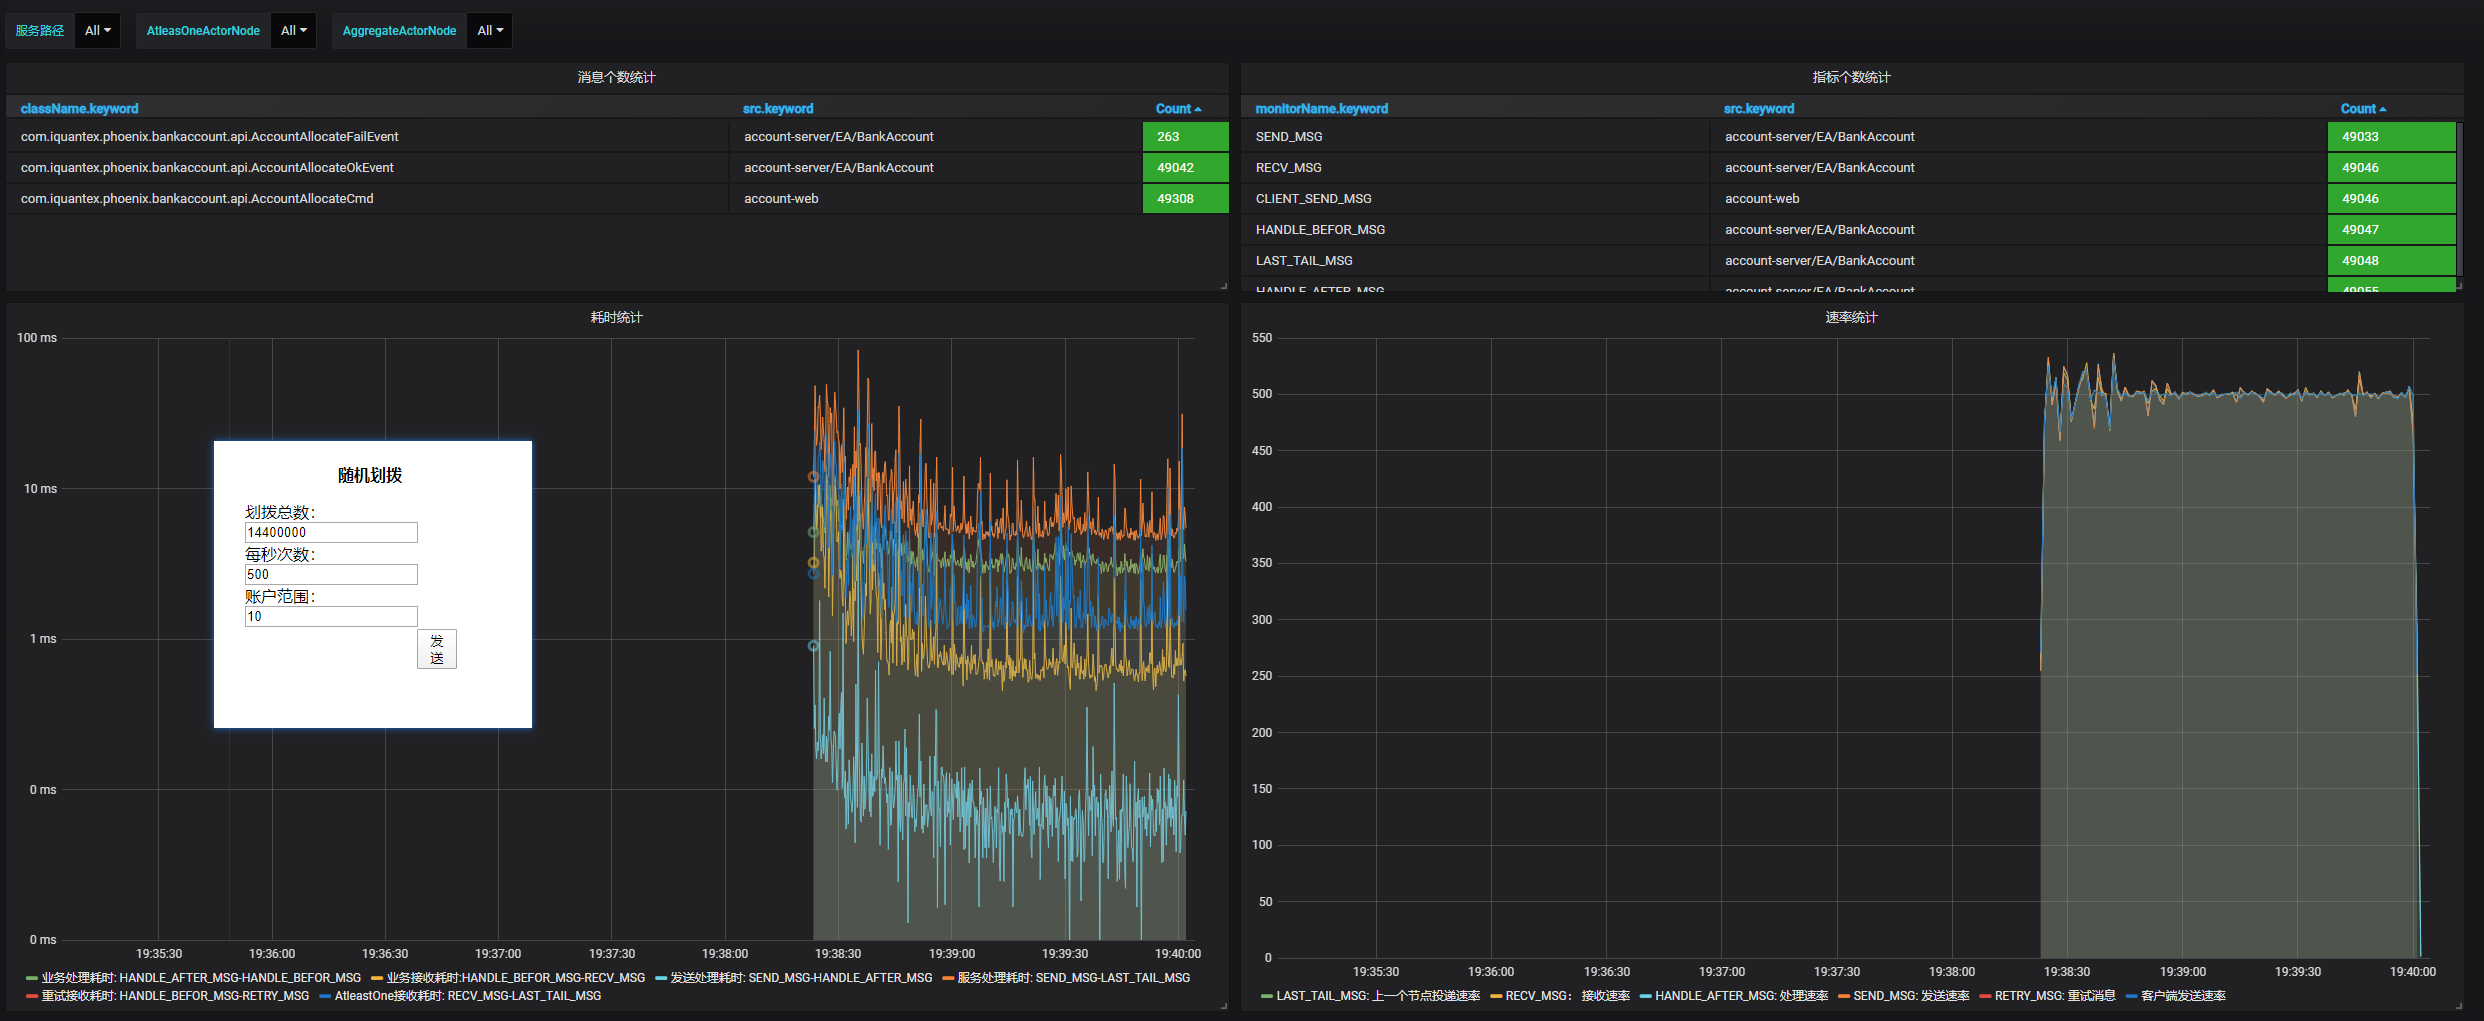Click the count cell 49308
The width and height of the screenshot is (2484, 1021).
1185,199
